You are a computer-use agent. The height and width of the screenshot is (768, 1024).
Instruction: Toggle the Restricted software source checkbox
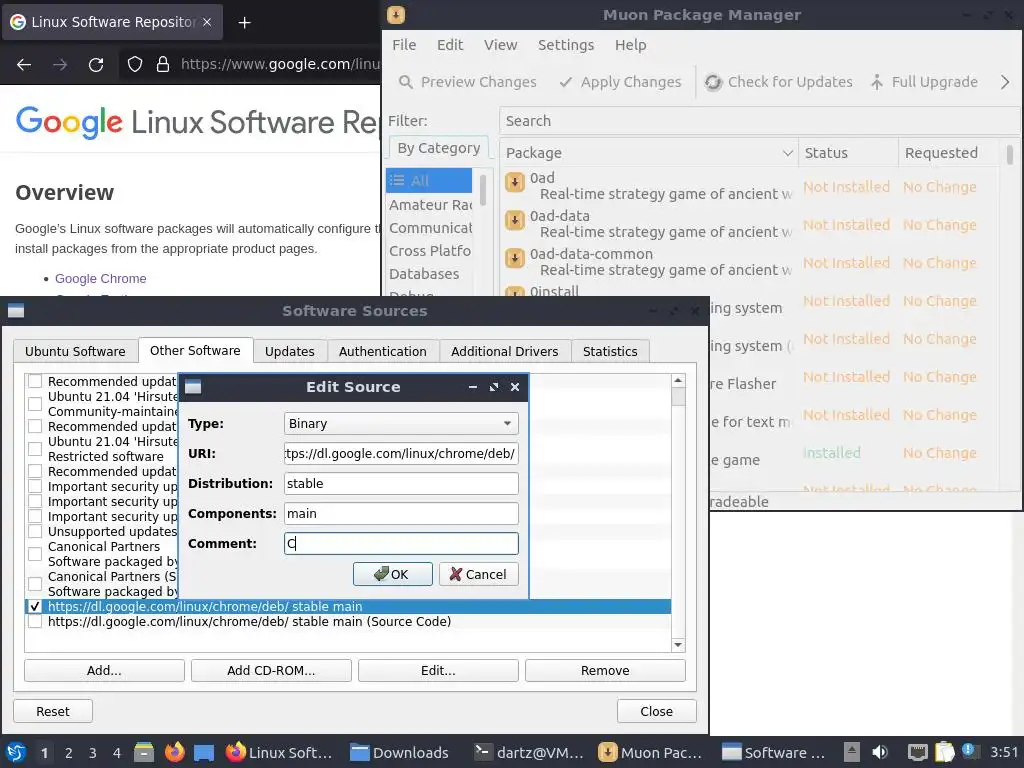(35, 449)
